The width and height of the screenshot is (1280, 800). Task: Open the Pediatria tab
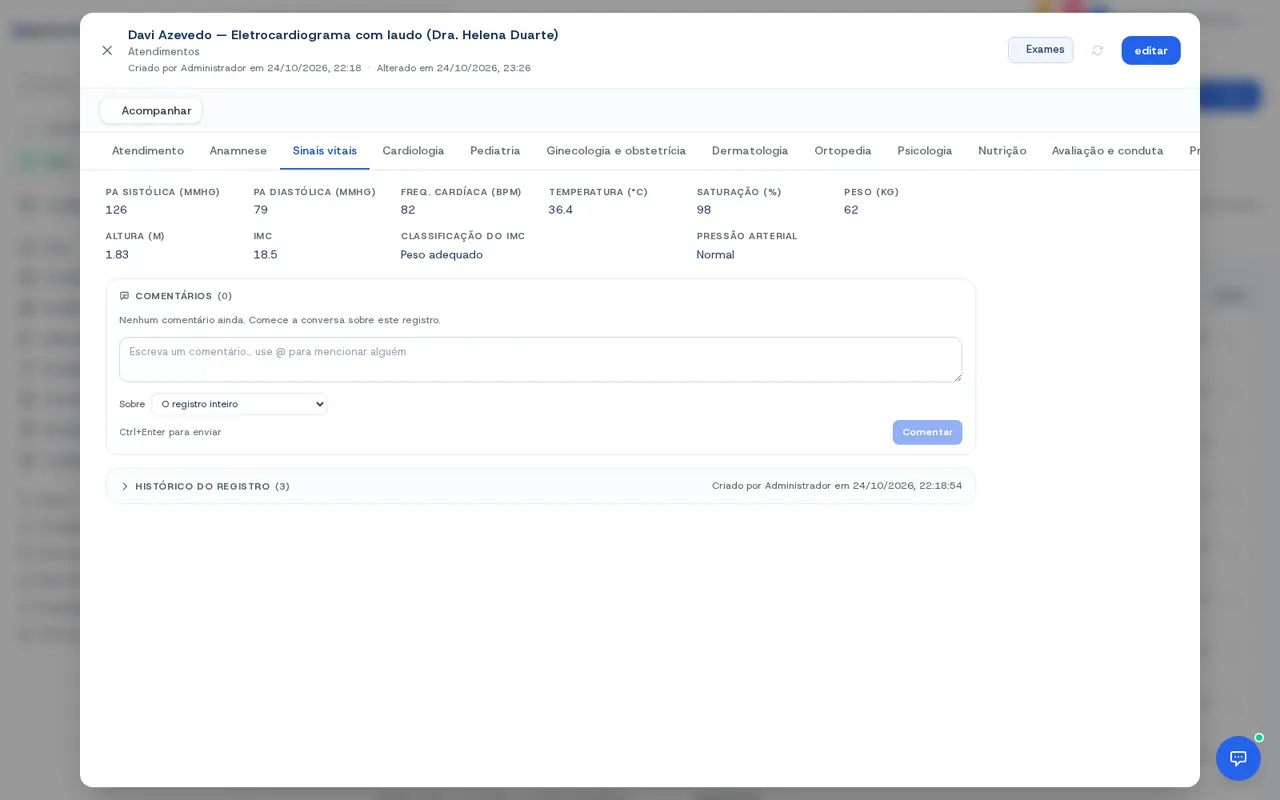(495, 151)
